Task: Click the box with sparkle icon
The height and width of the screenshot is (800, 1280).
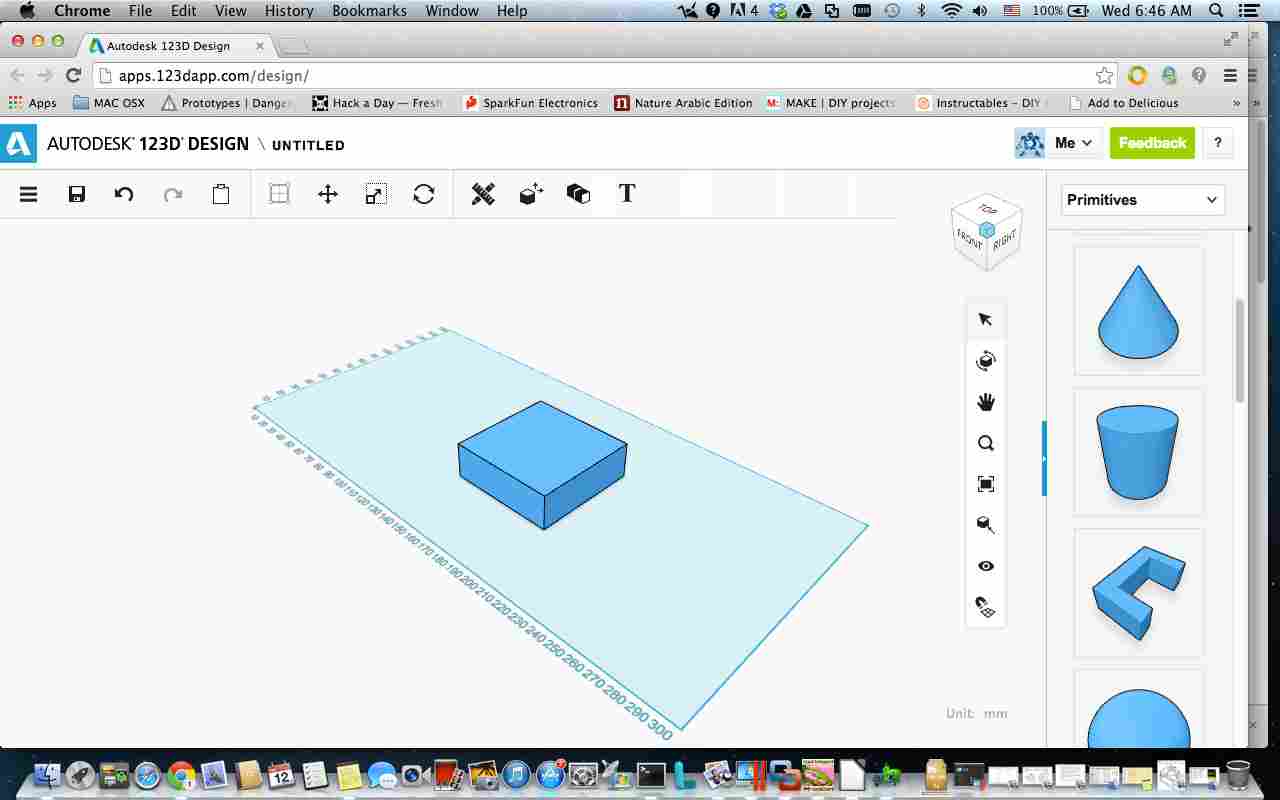Action: point(531,194)
